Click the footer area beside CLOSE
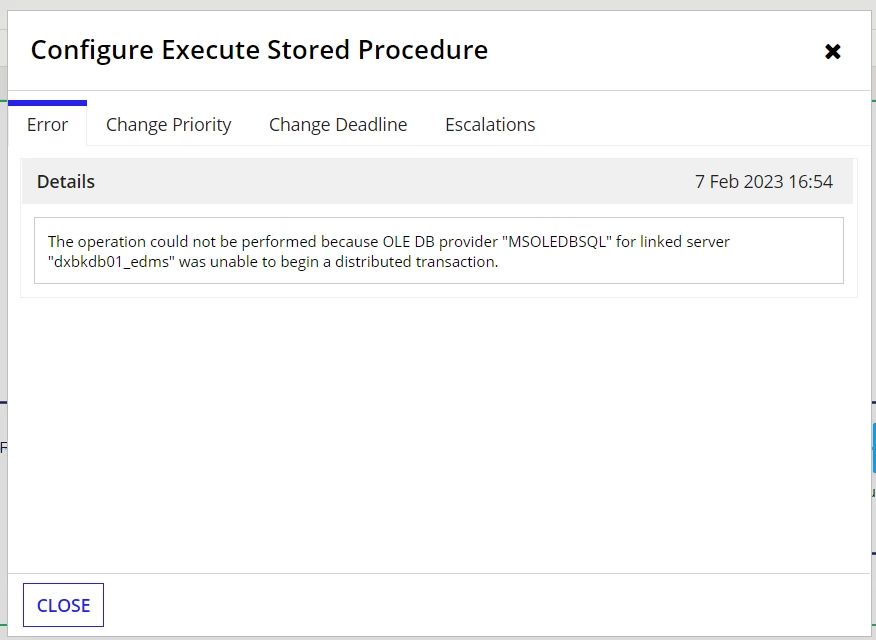Screen dimensions: 876x640 pos(486,605)
